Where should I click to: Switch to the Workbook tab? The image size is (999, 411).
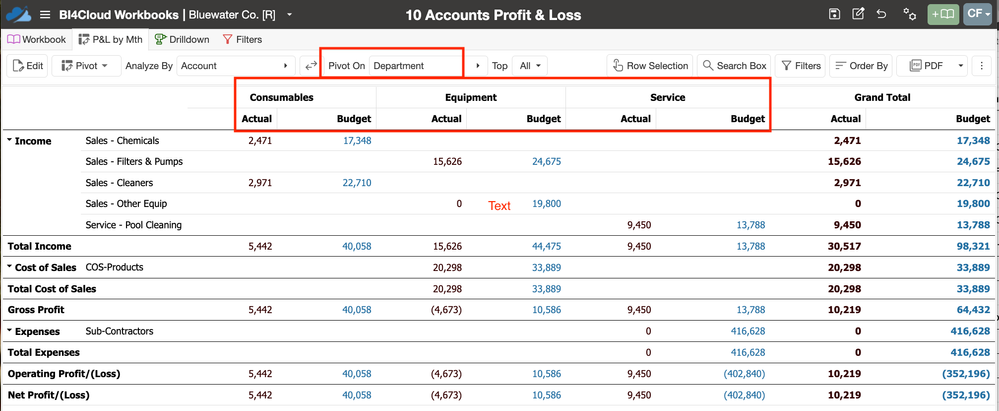pos(37,40)
